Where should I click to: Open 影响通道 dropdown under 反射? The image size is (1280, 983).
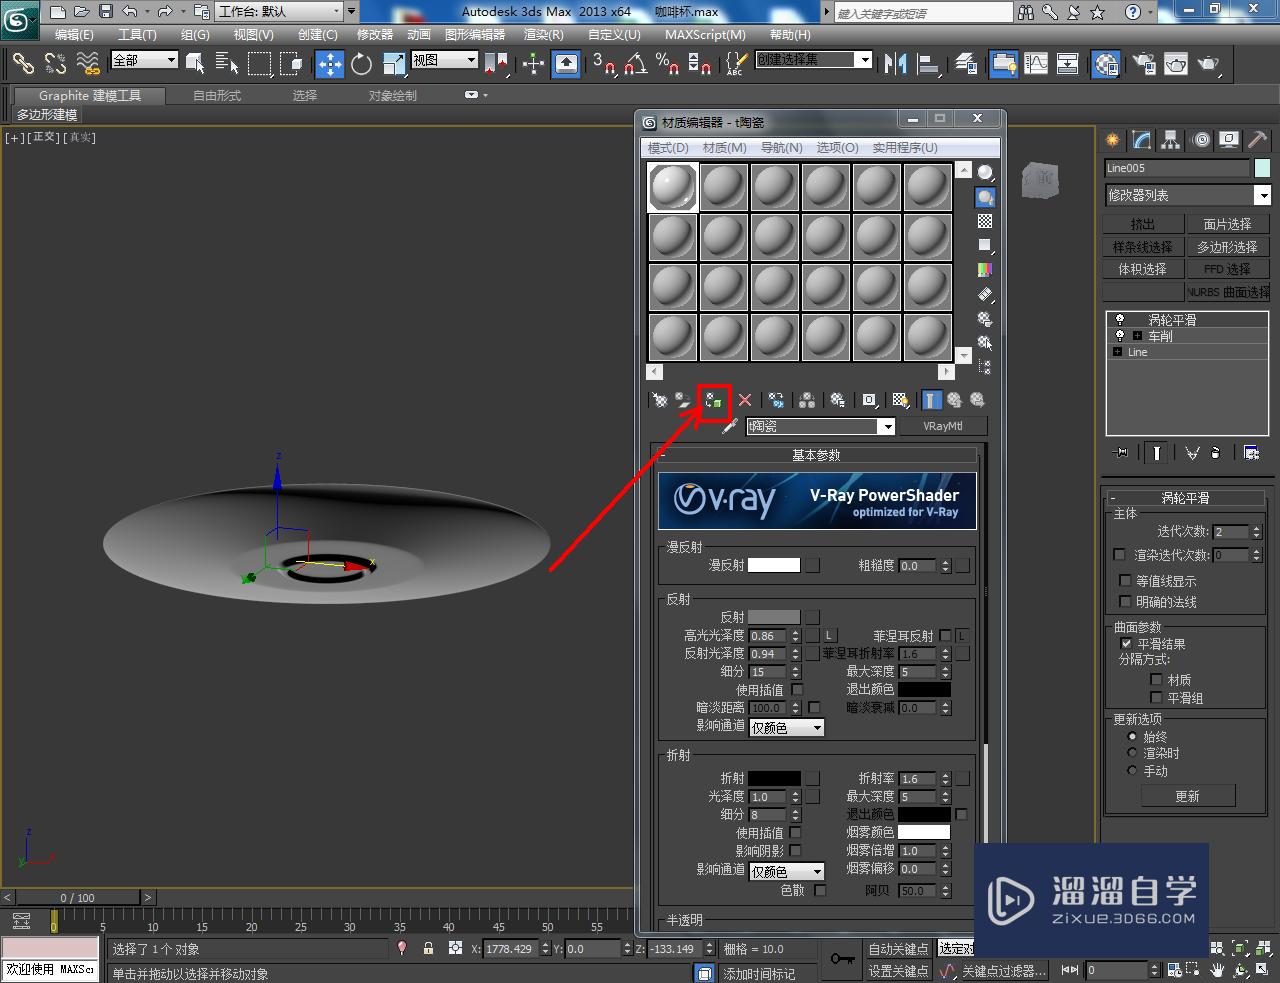pos(787,728)
